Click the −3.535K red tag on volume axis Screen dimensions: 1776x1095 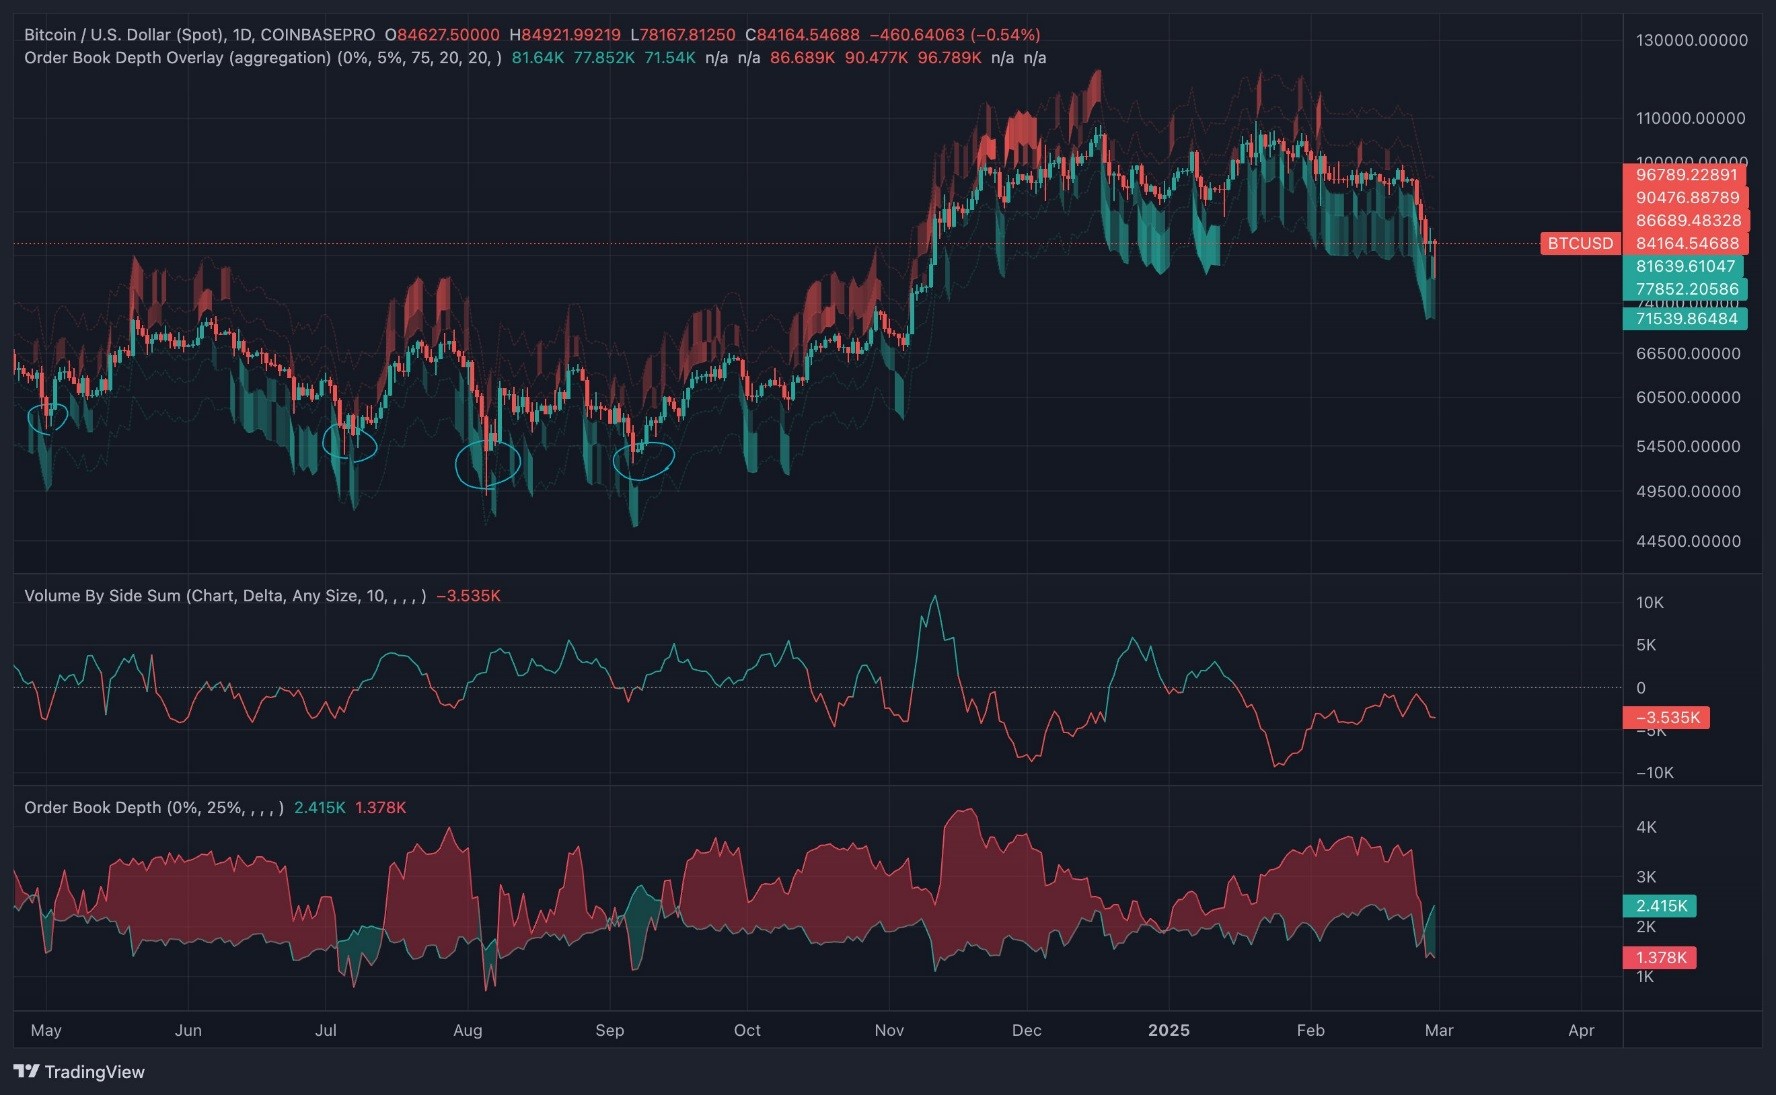[x=1666, y=717]
